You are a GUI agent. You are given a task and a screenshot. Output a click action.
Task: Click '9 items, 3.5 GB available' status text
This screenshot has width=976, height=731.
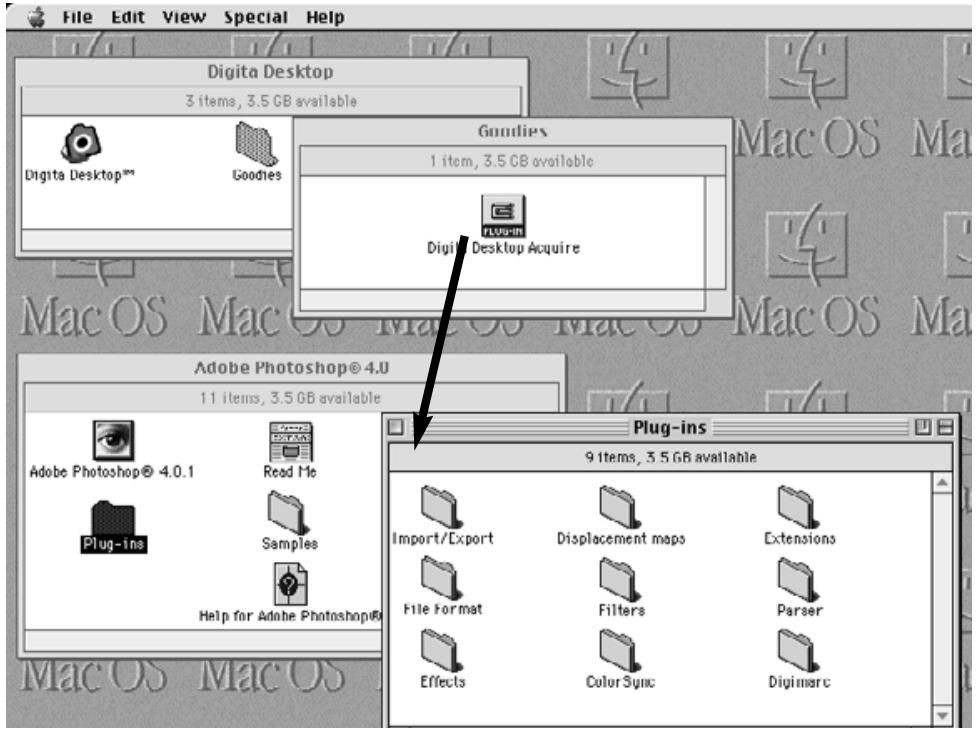[670, 458]
